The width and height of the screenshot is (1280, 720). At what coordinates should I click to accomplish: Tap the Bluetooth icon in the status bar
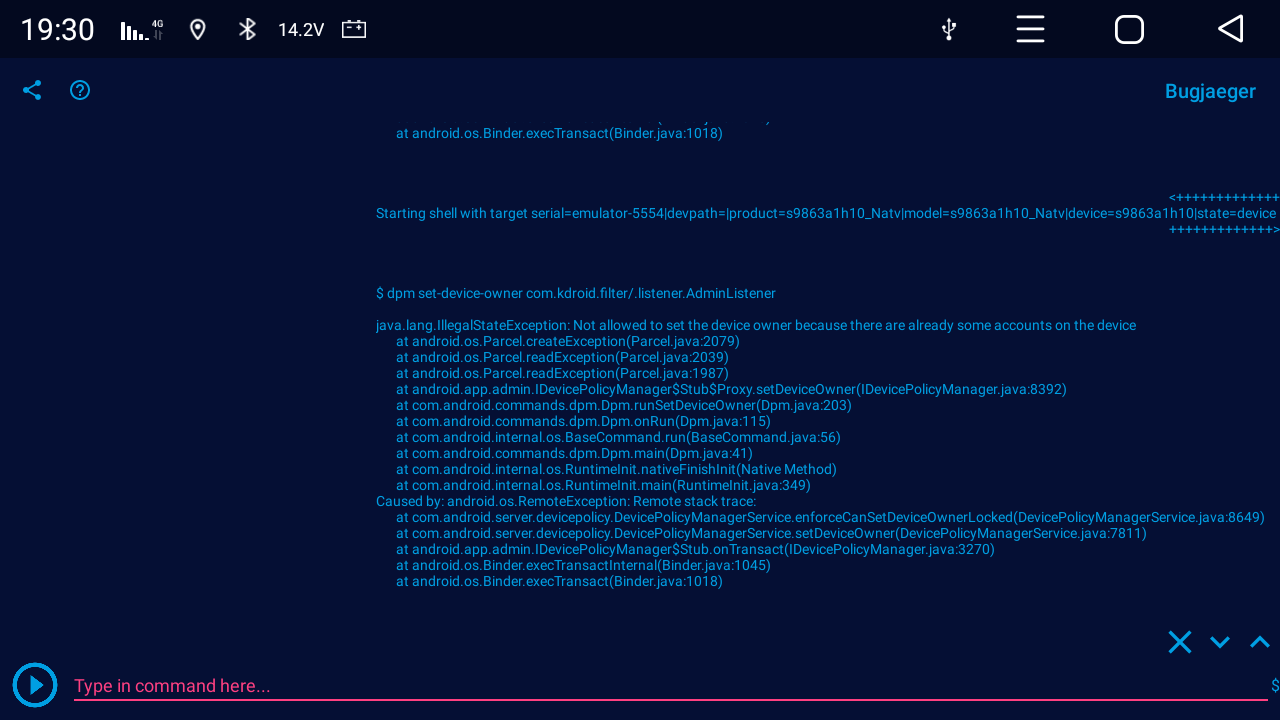pyautogui.click(x=247, y=29)
